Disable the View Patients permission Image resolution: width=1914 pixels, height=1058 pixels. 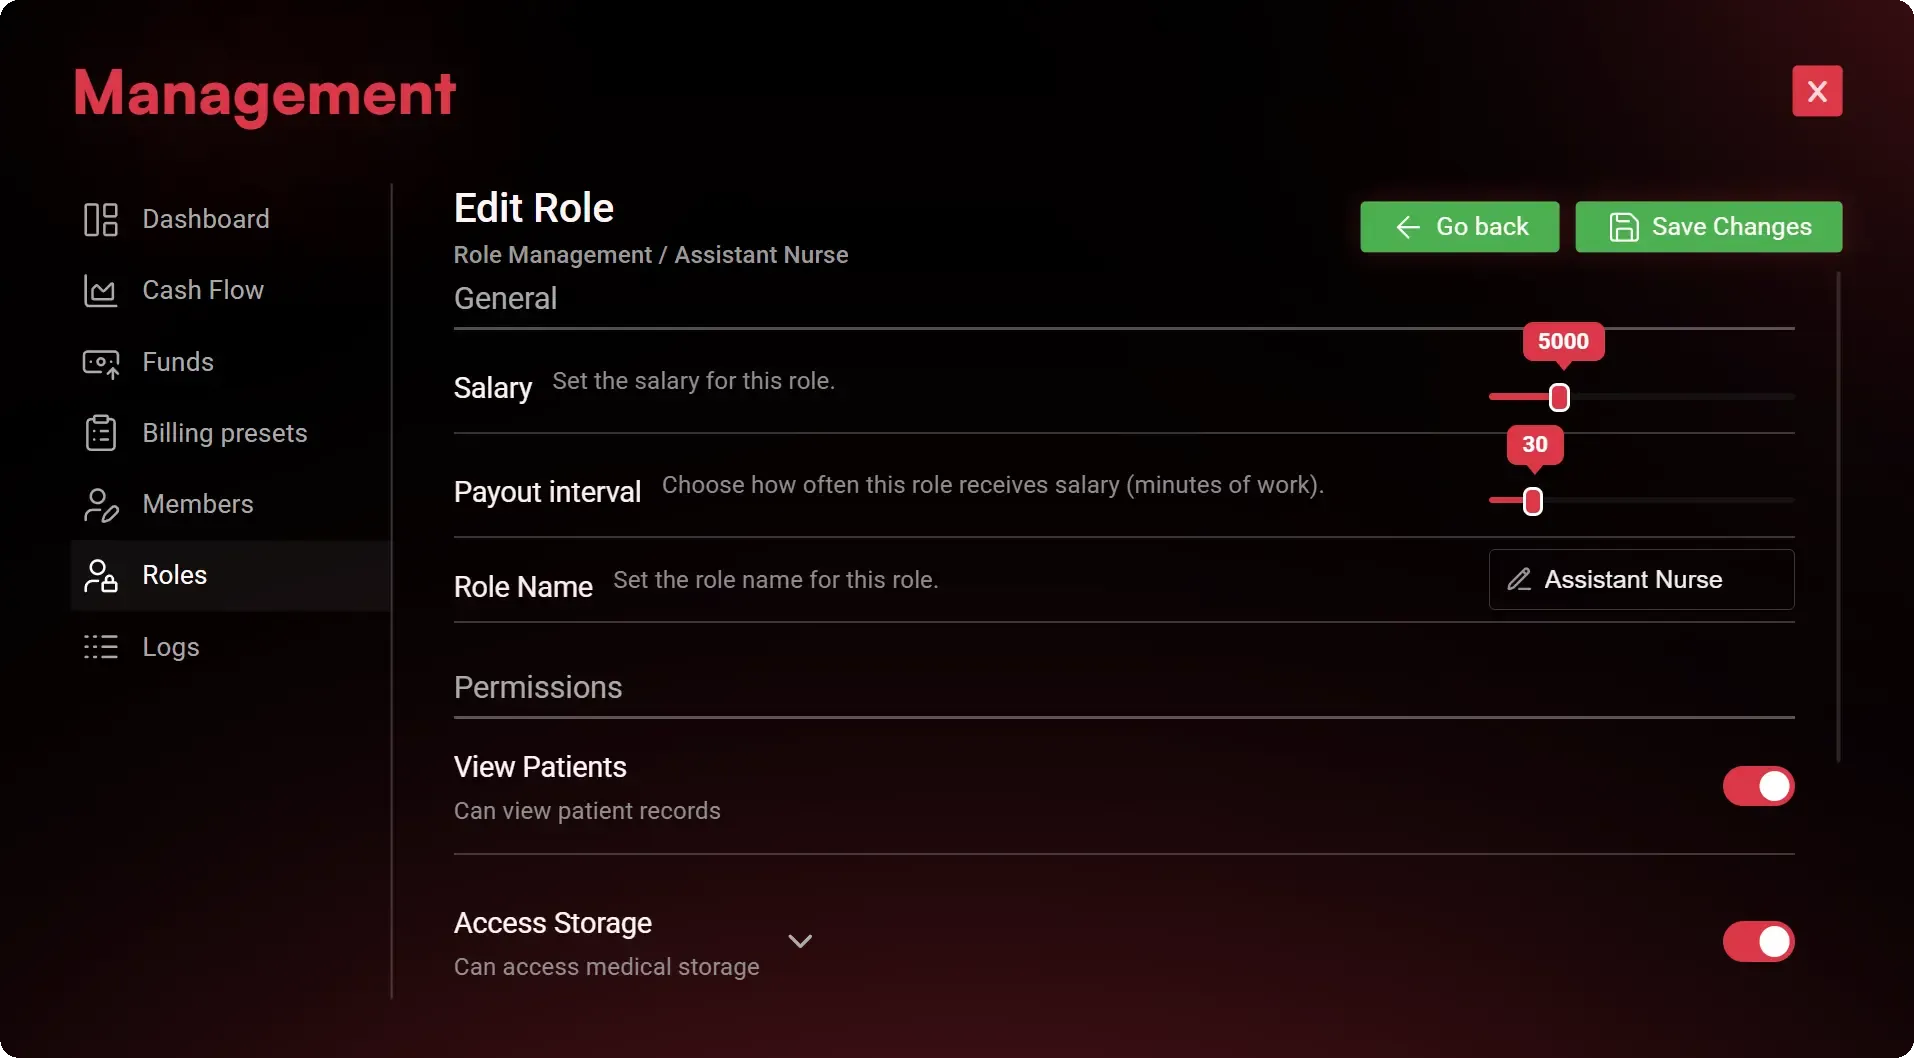point(1757,787)
